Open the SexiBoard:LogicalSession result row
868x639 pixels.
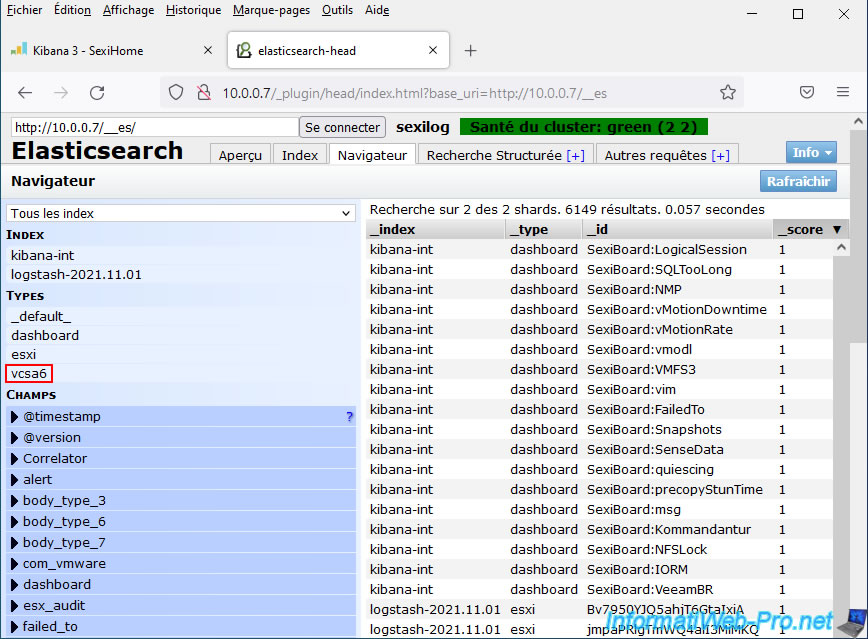600,250
